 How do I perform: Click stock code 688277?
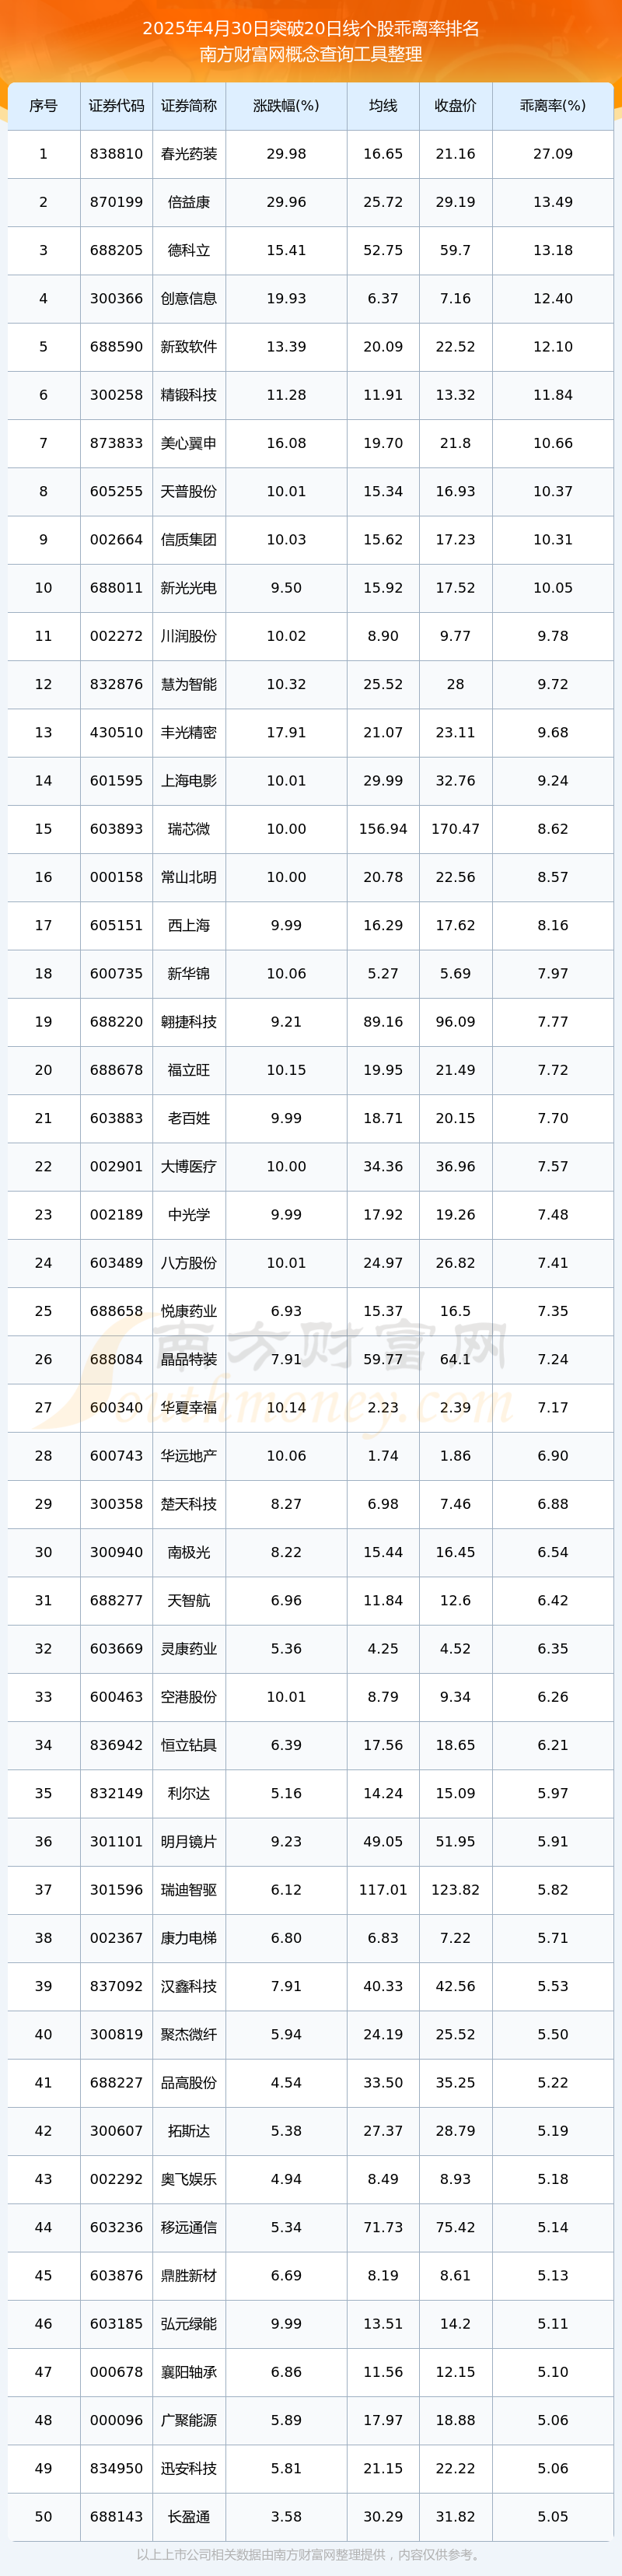tap(116, 1600)
